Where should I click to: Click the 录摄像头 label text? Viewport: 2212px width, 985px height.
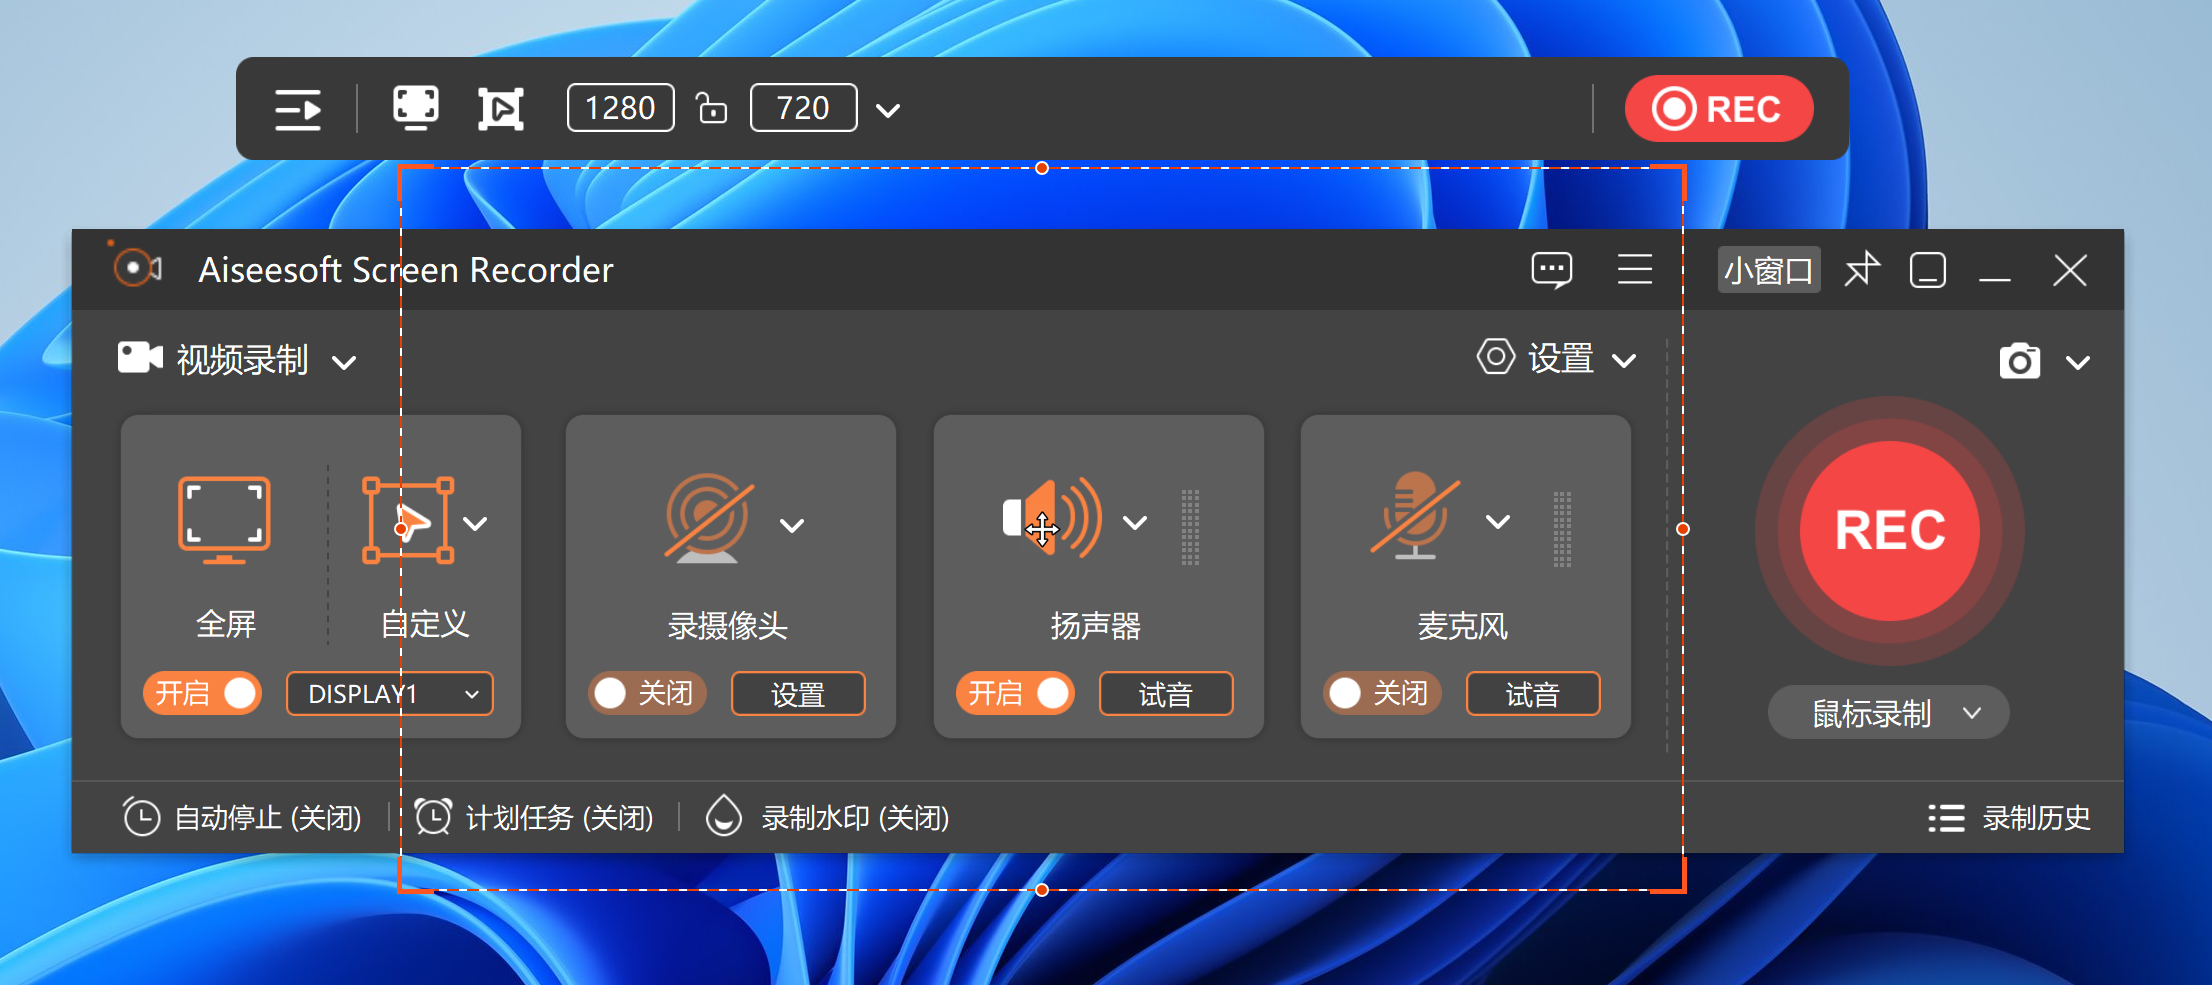728,626
